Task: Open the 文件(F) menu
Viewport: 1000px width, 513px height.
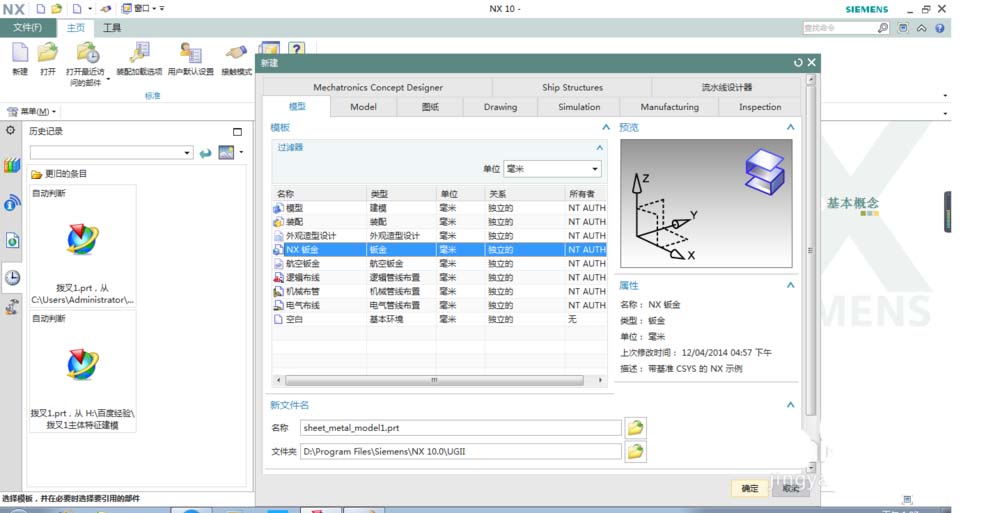Action: [x=27, y=27]
